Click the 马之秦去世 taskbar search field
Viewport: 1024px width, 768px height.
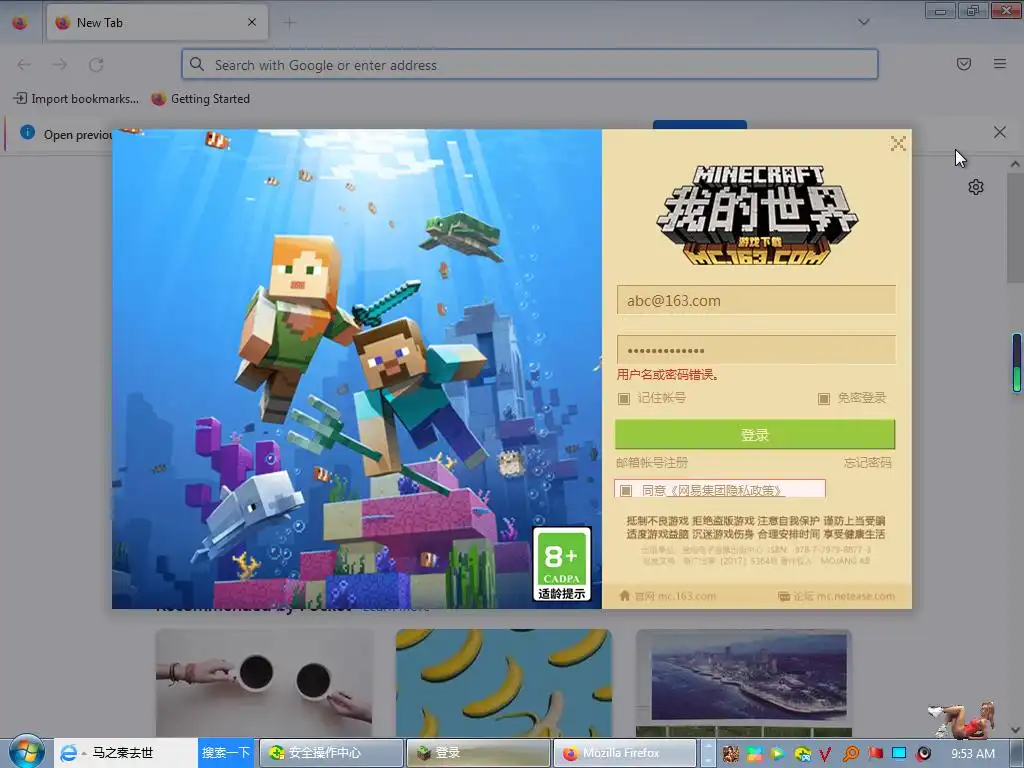143,753
